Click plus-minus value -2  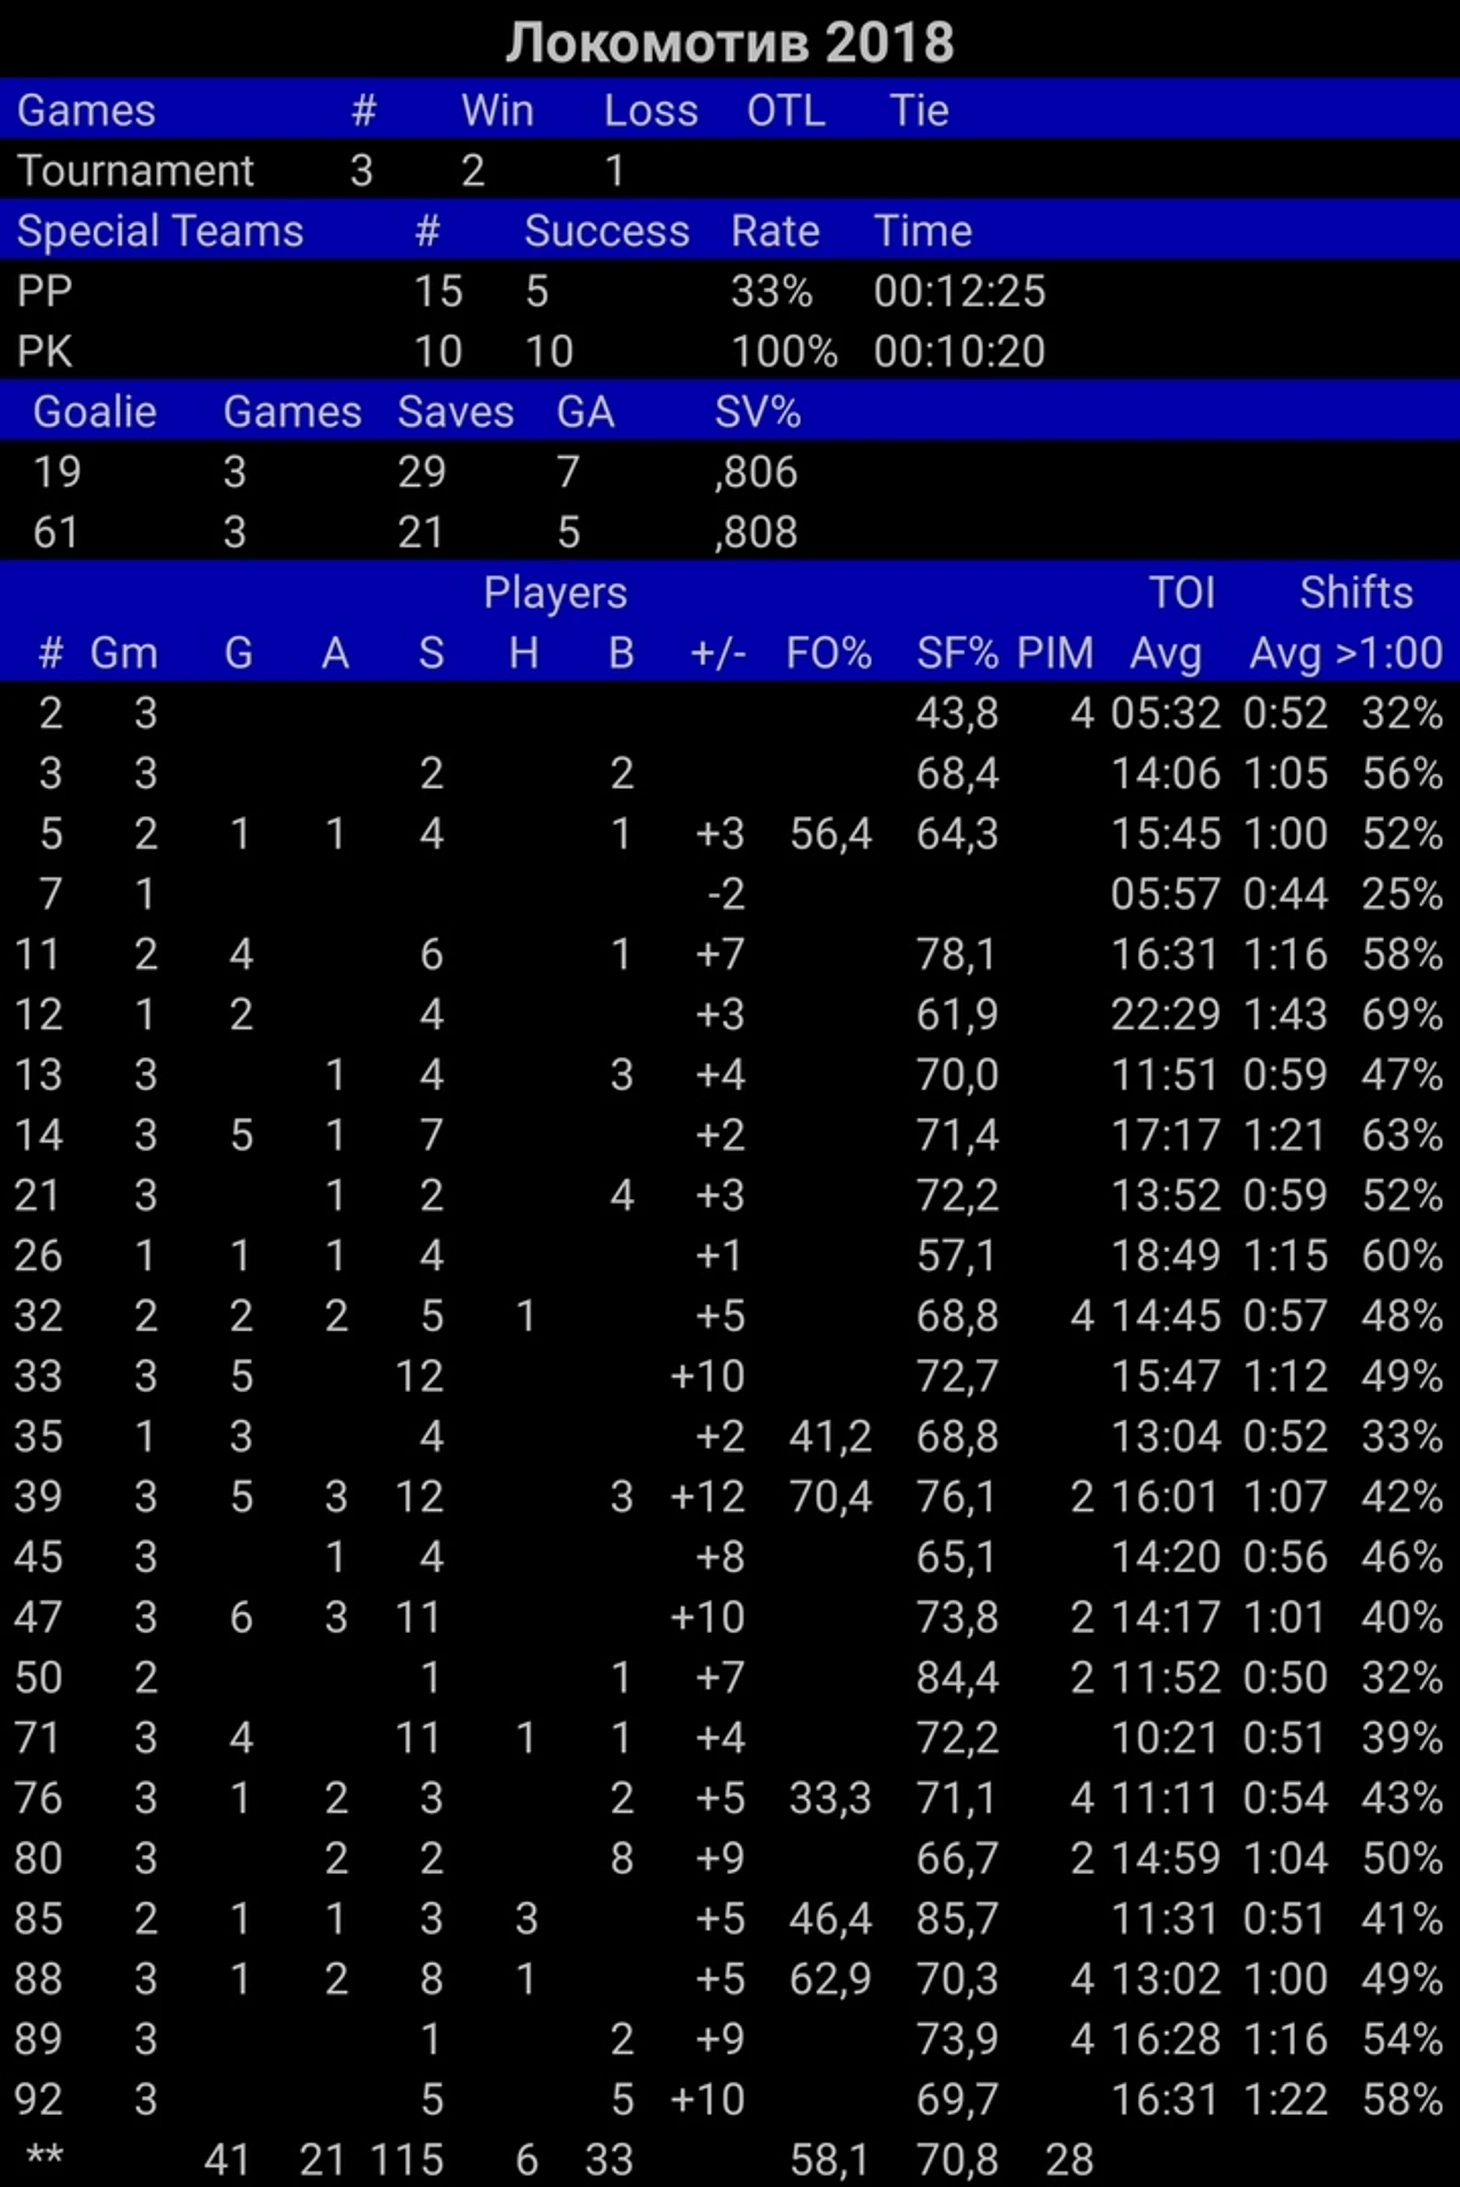pyautogui.click(x=726, y=894)
